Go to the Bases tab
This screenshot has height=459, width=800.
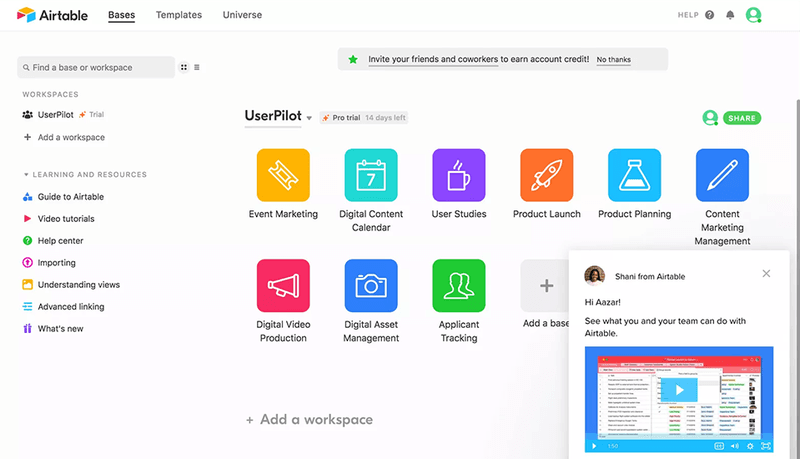(121, 15)
